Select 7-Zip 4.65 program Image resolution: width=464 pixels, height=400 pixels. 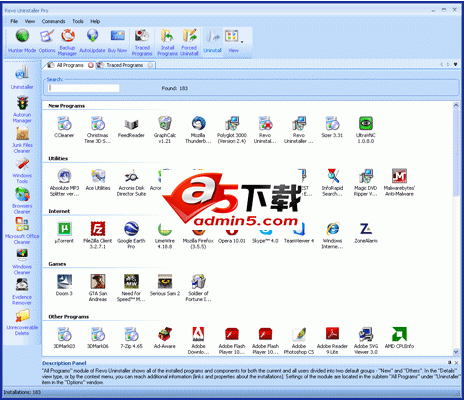(131, 338)
